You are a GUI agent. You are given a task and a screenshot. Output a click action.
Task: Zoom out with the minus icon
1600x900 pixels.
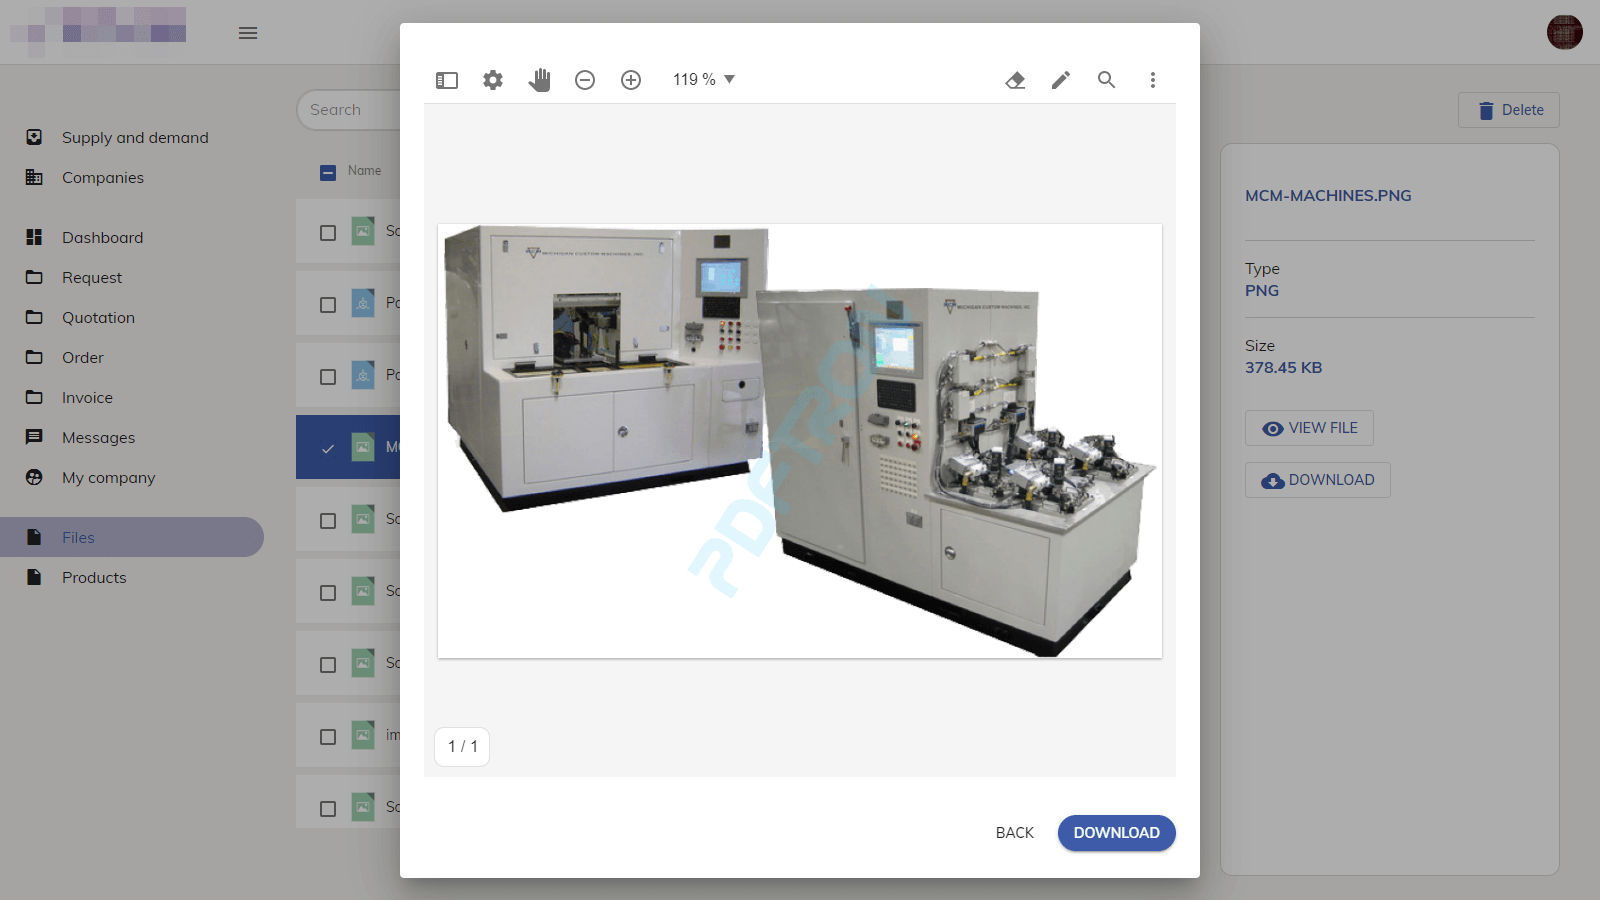585,80
